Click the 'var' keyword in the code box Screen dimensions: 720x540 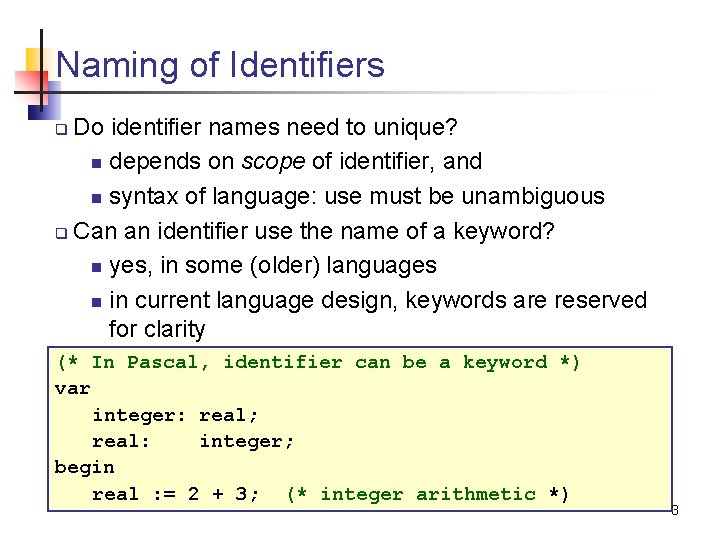point(72,389)
